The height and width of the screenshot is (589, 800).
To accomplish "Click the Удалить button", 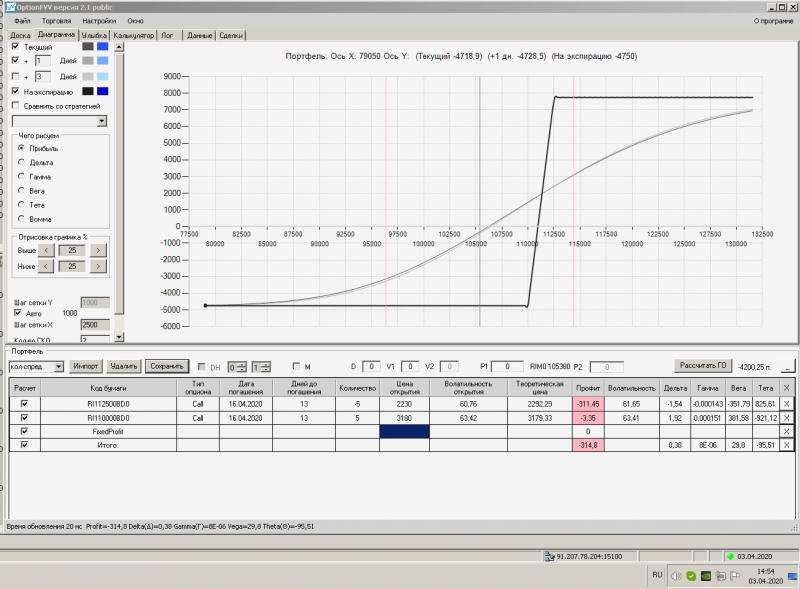I will 123,366.
